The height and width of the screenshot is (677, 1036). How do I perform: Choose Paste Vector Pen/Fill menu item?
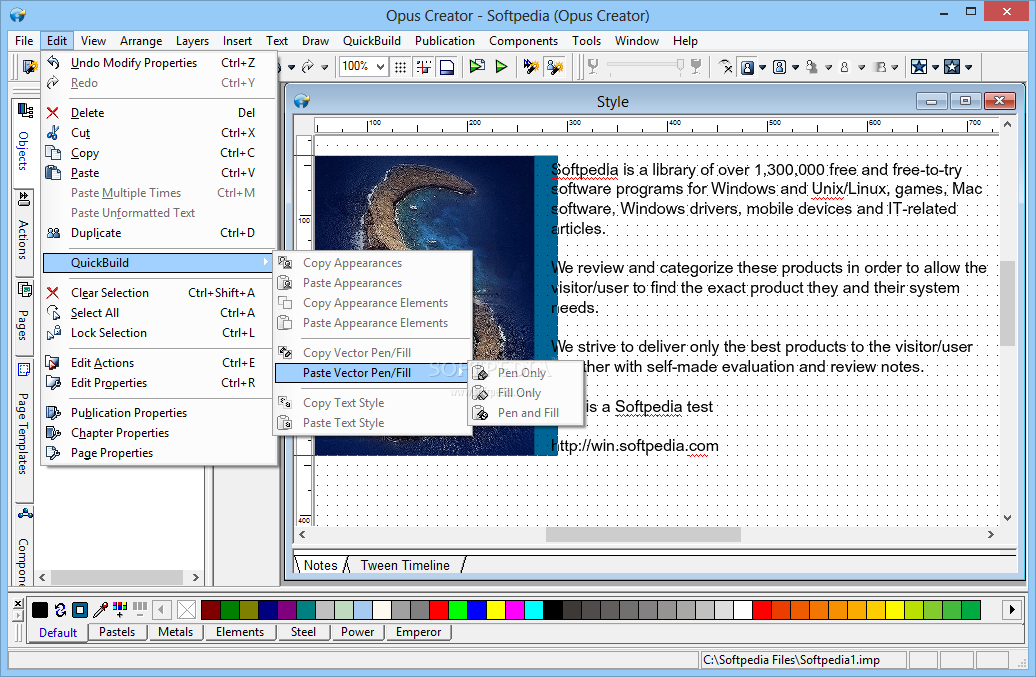(372, 373)
